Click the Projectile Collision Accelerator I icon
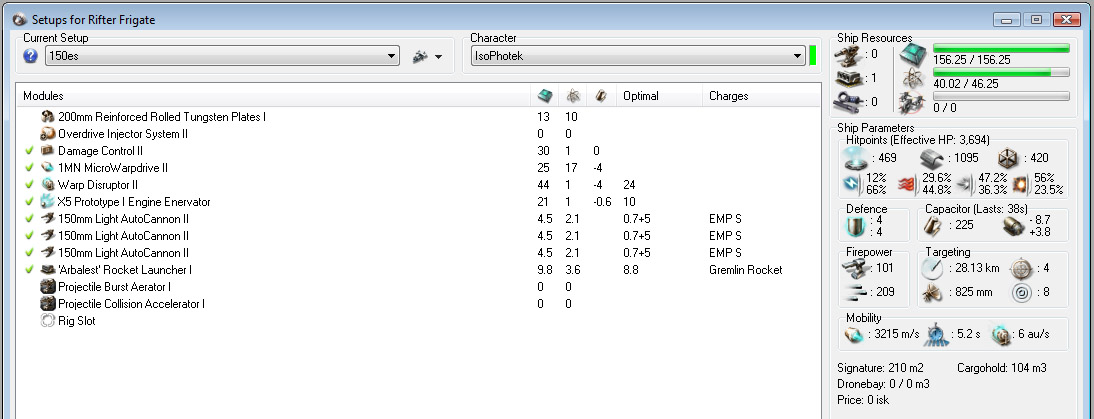Viewport: 1094px width, 419px height. tap(47, 304)
